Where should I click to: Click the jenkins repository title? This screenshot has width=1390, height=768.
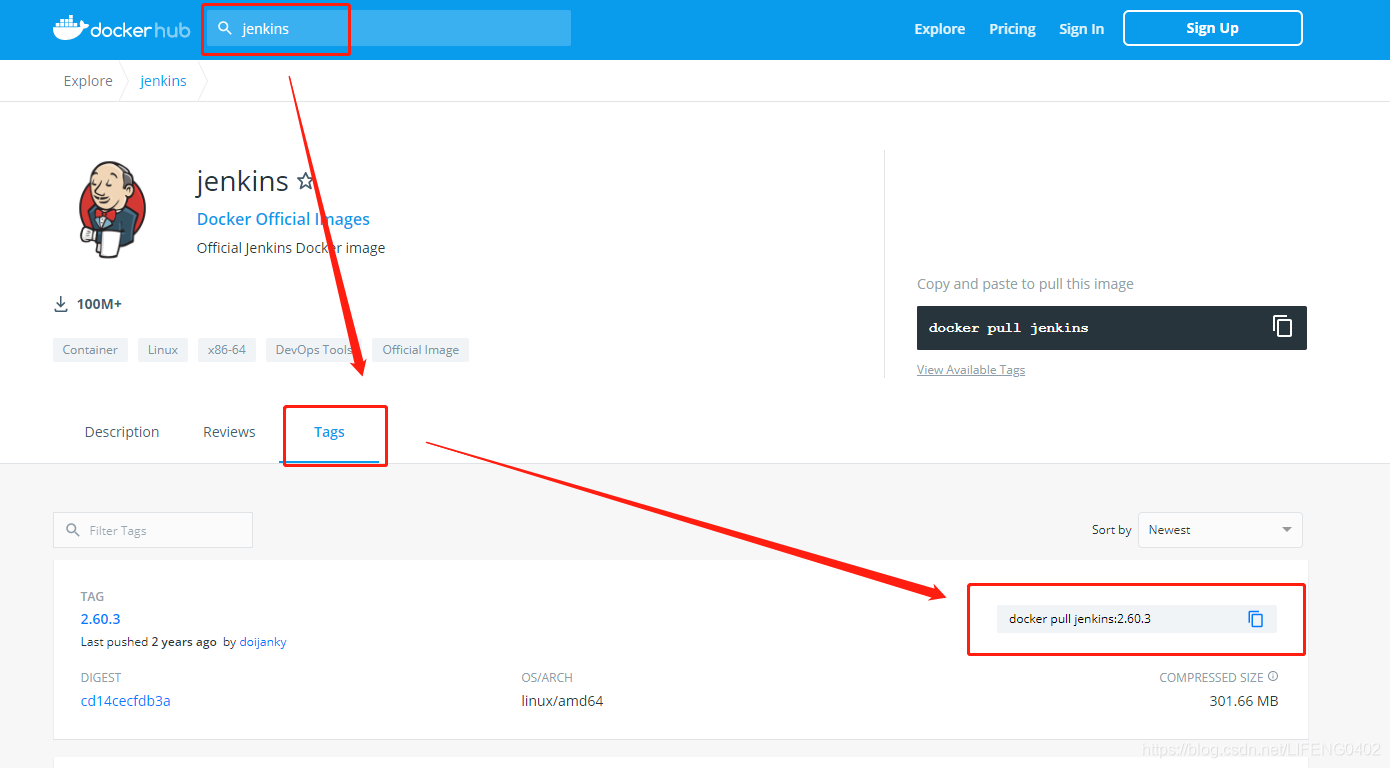[243, 181]
